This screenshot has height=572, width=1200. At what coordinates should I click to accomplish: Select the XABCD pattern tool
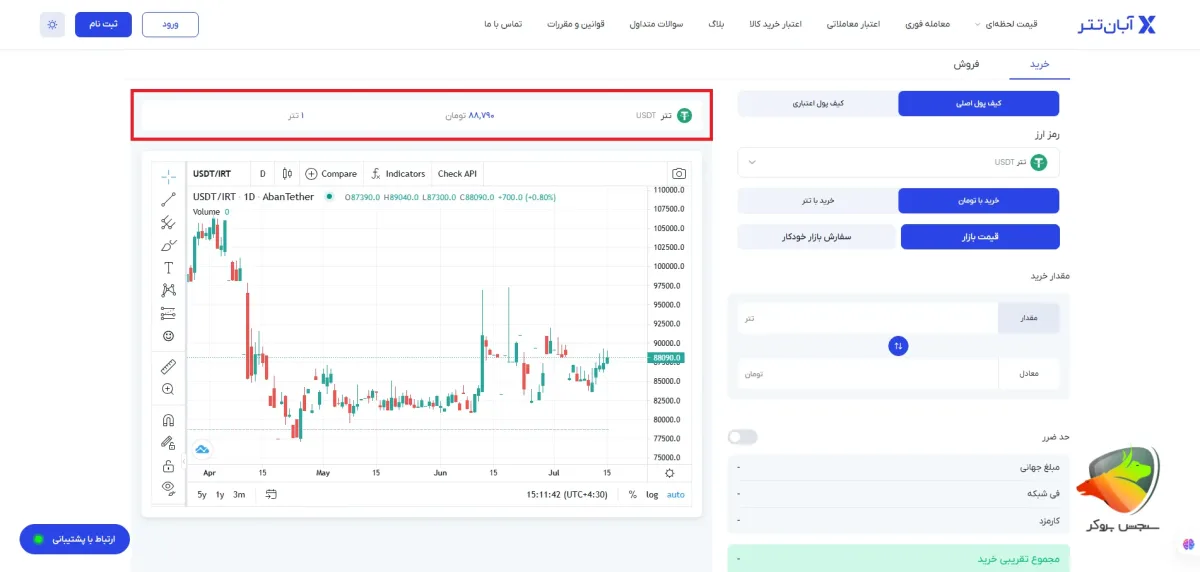[168, 290]
